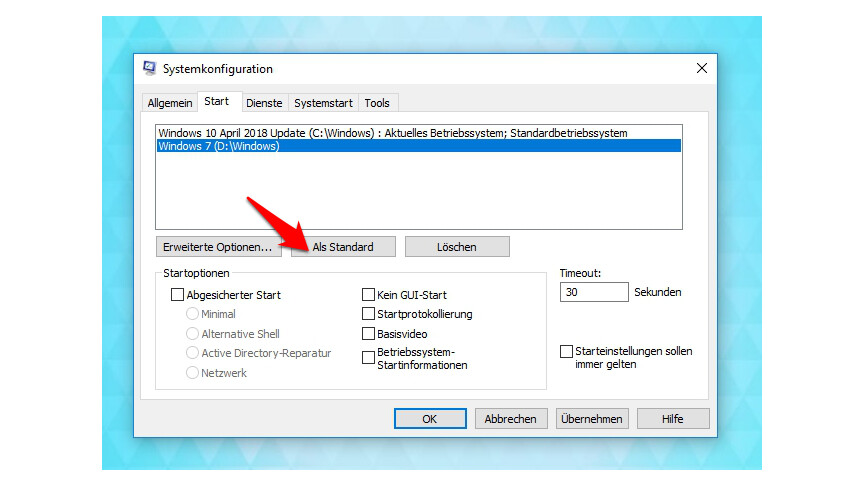The height and width of the screenshot is (486, 864).
Task: Switch to the Allgemein tab
Action: 170,103
